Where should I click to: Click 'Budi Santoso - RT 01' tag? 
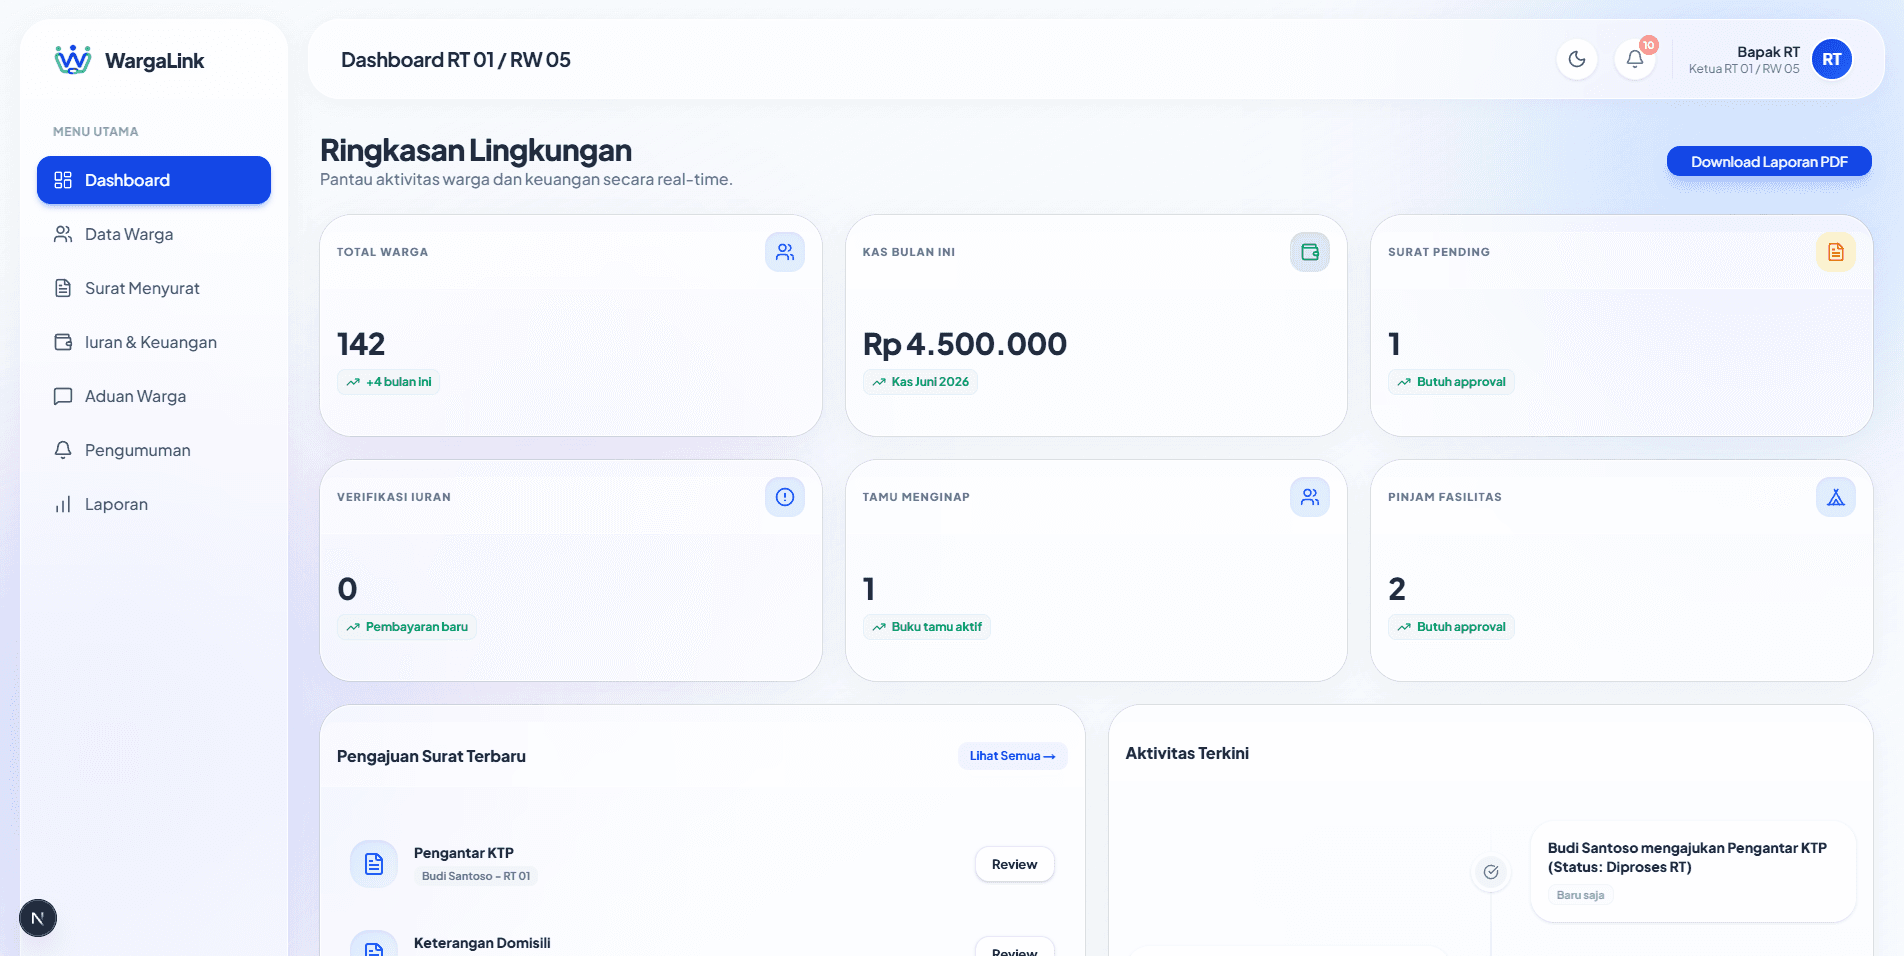click(x=476, y=876)
